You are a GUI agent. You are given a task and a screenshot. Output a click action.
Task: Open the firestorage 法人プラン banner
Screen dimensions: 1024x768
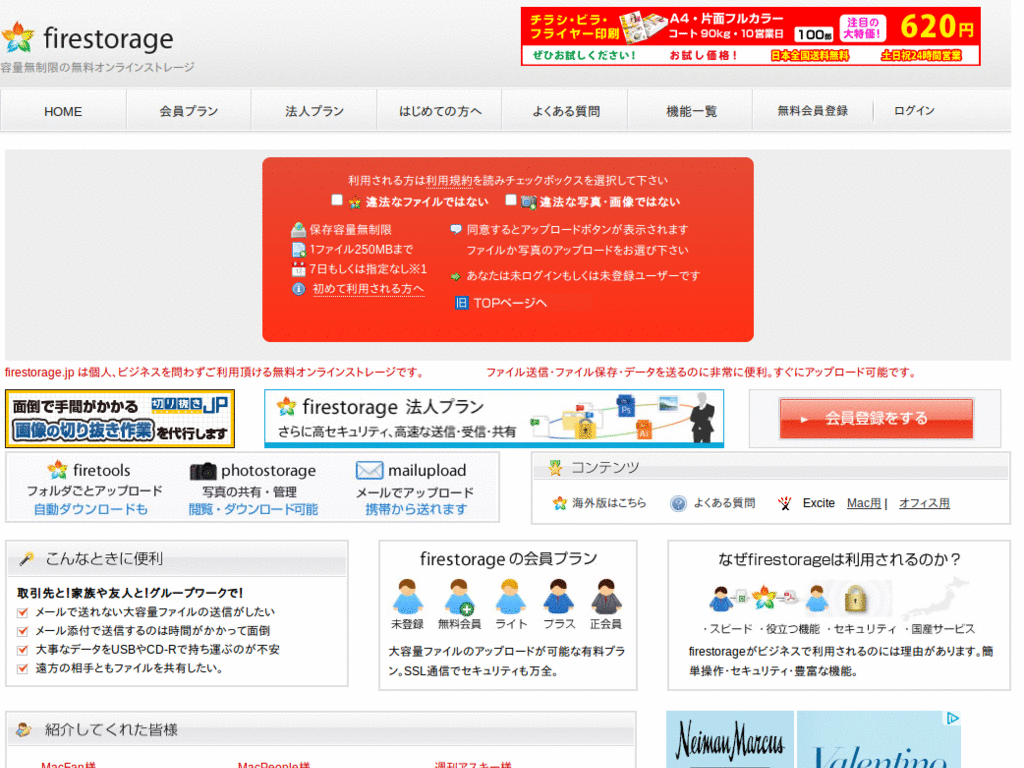click(494, 419)
